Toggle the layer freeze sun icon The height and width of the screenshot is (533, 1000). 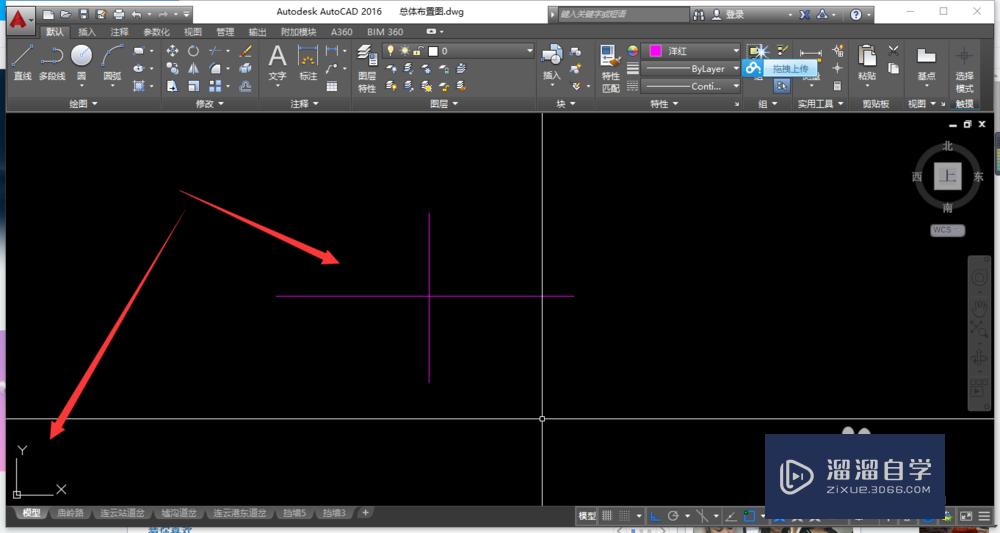tap(404, 50)
